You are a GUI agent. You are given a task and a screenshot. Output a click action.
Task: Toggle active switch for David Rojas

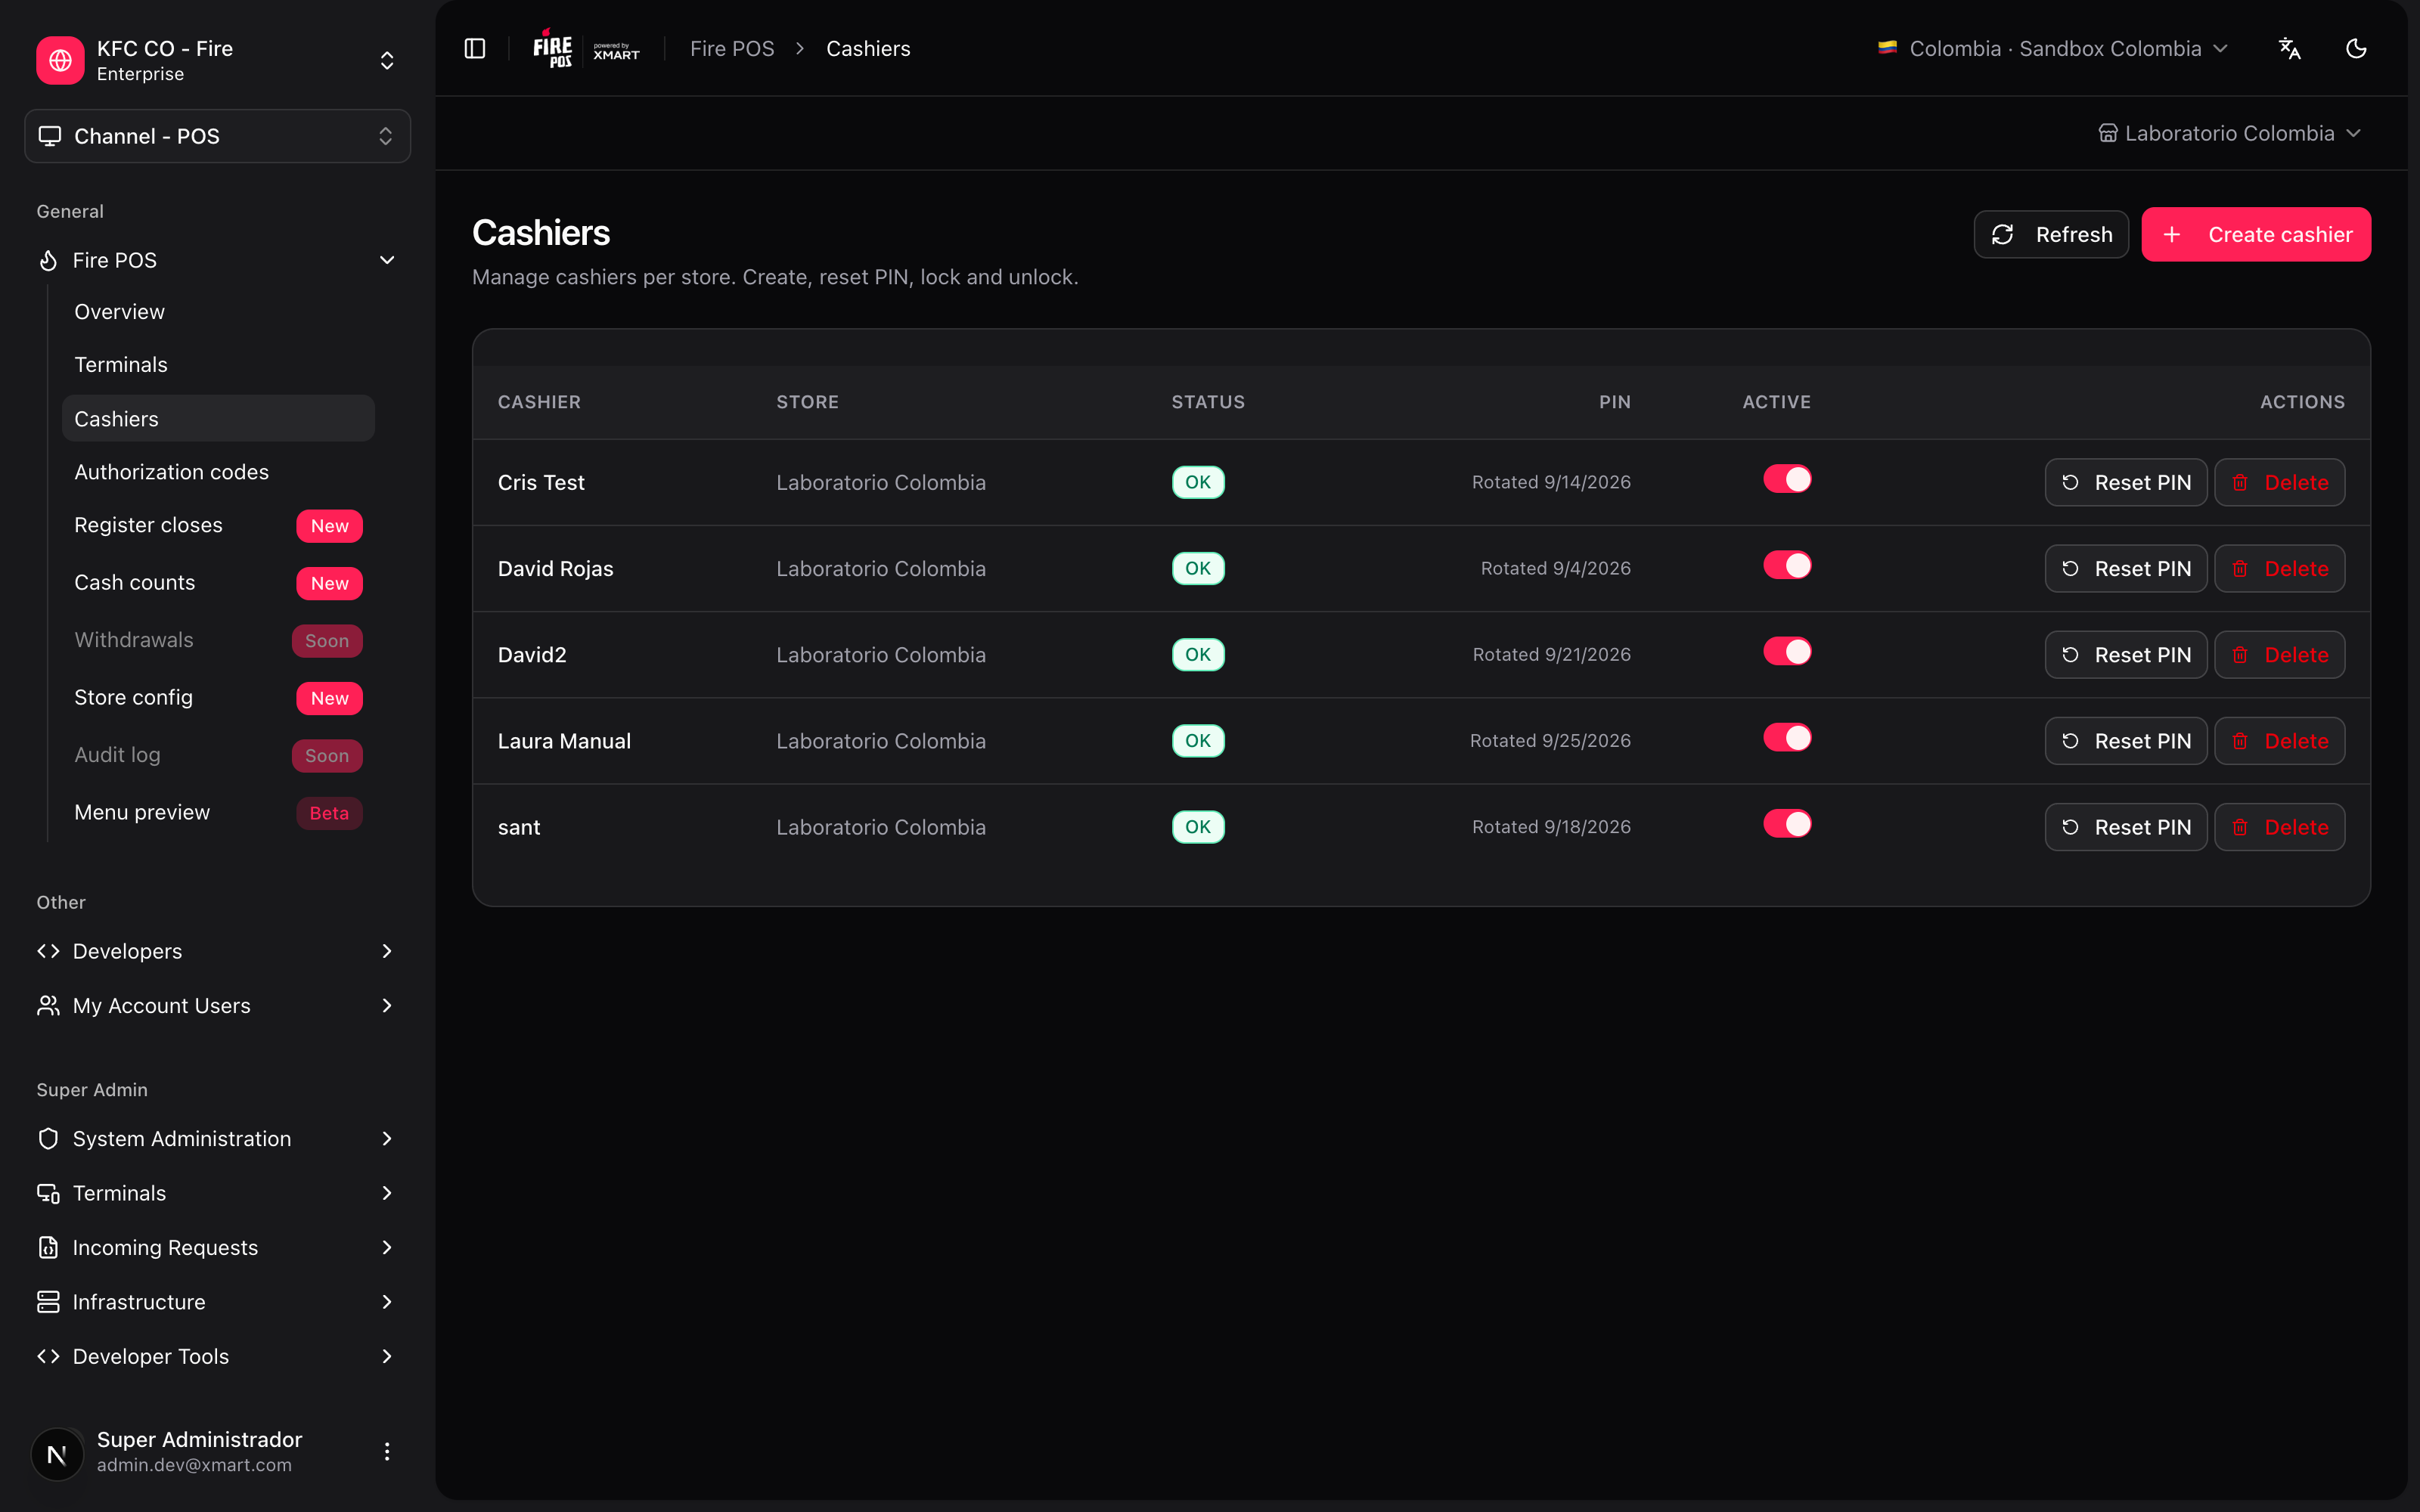[x=1787, y=565]
